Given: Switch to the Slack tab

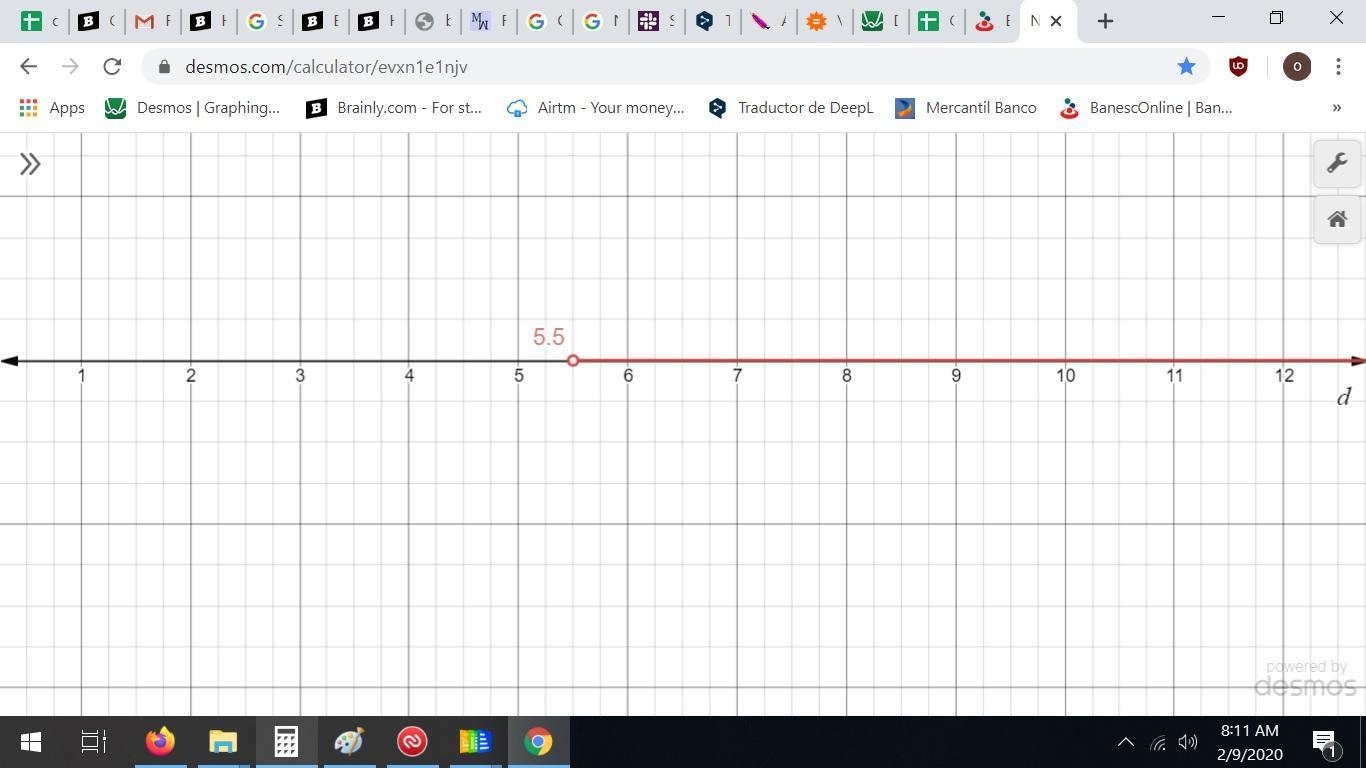Looking at the screenshot, I should (x=657, y=20).
